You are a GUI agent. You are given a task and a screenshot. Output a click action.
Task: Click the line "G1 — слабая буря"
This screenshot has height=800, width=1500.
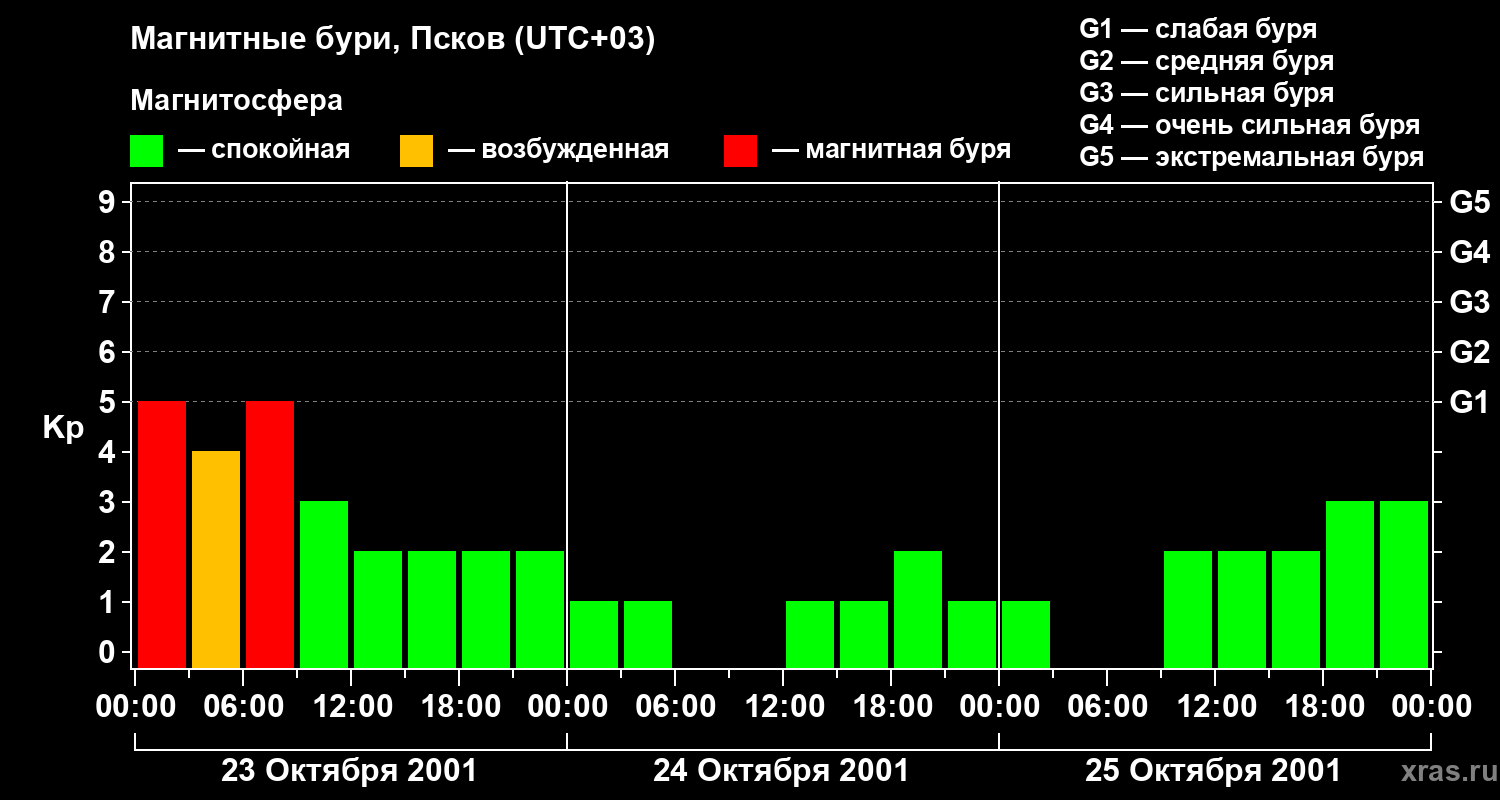(1198, 29)
